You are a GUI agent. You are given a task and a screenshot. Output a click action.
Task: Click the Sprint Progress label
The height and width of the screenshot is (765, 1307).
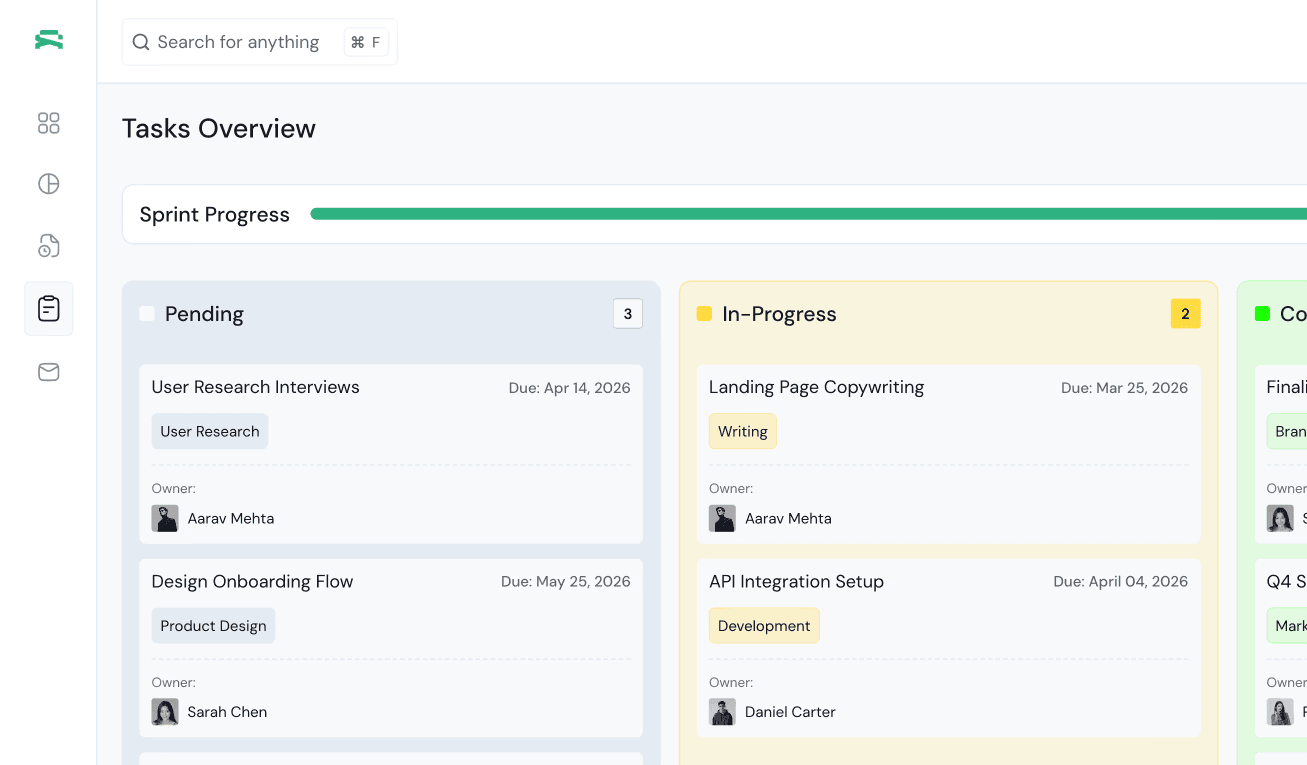[x=215, y=214]
